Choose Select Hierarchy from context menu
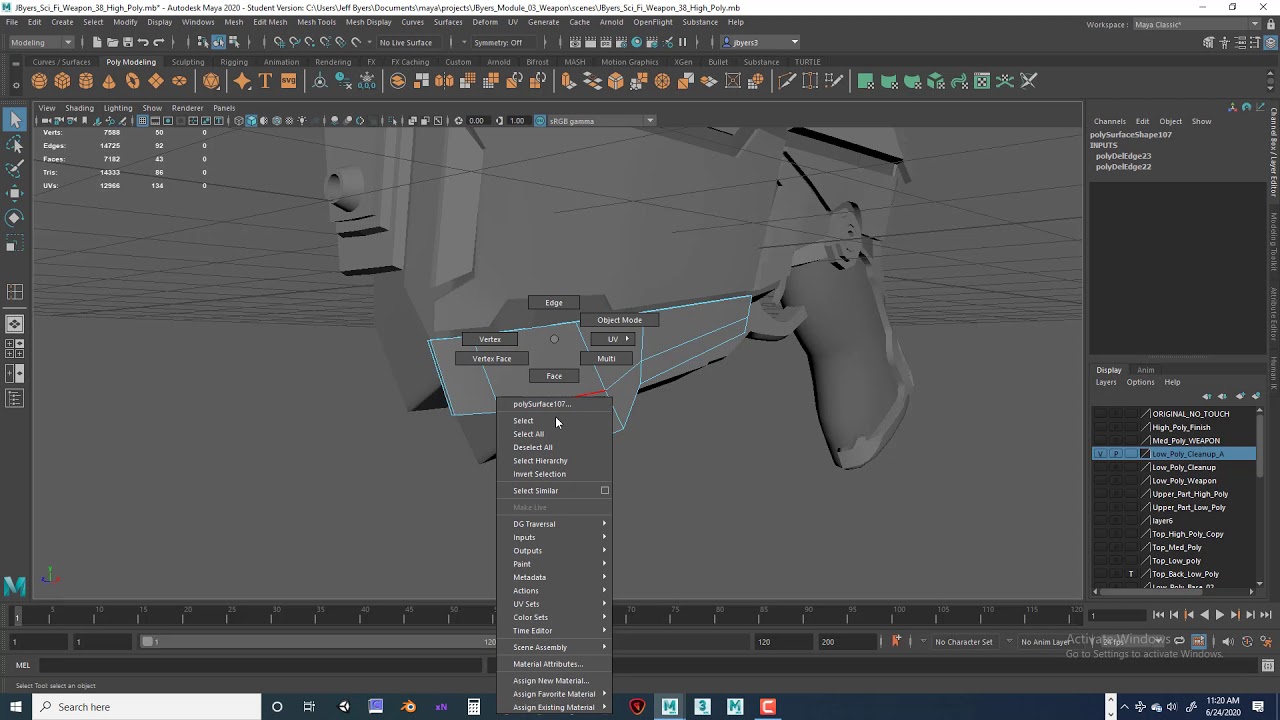The image size is (1280, 720). [x=540, y=461]
